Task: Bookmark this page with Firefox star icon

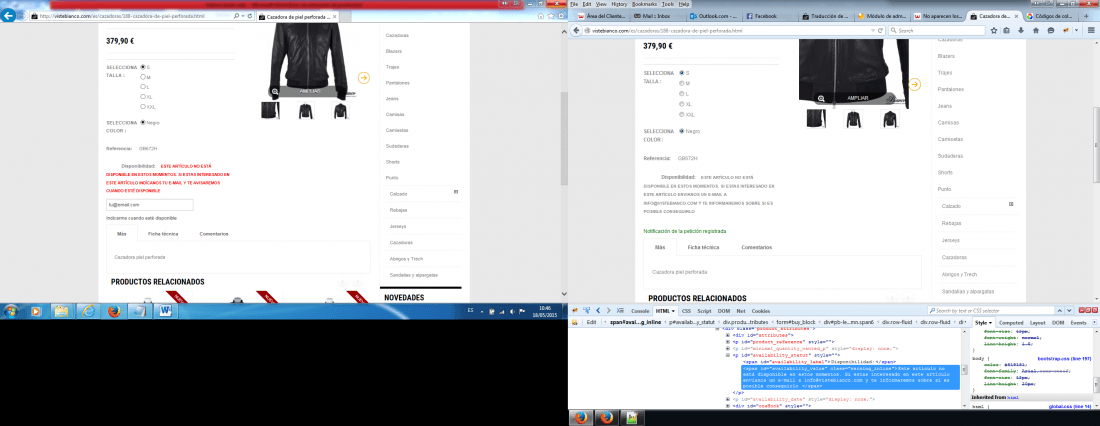Action: click(x=994, y=30)
